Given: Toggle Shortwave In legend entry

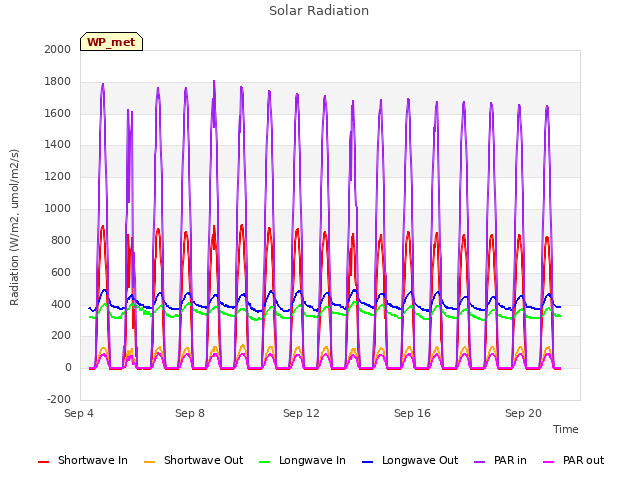Looking at the screenshot, I should point(83,460).
